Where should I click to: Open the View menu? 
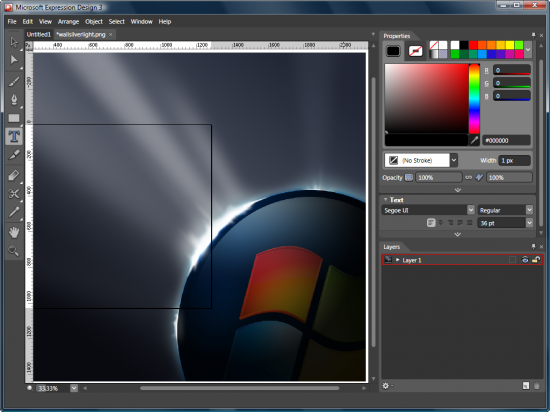tap(45, 21)
